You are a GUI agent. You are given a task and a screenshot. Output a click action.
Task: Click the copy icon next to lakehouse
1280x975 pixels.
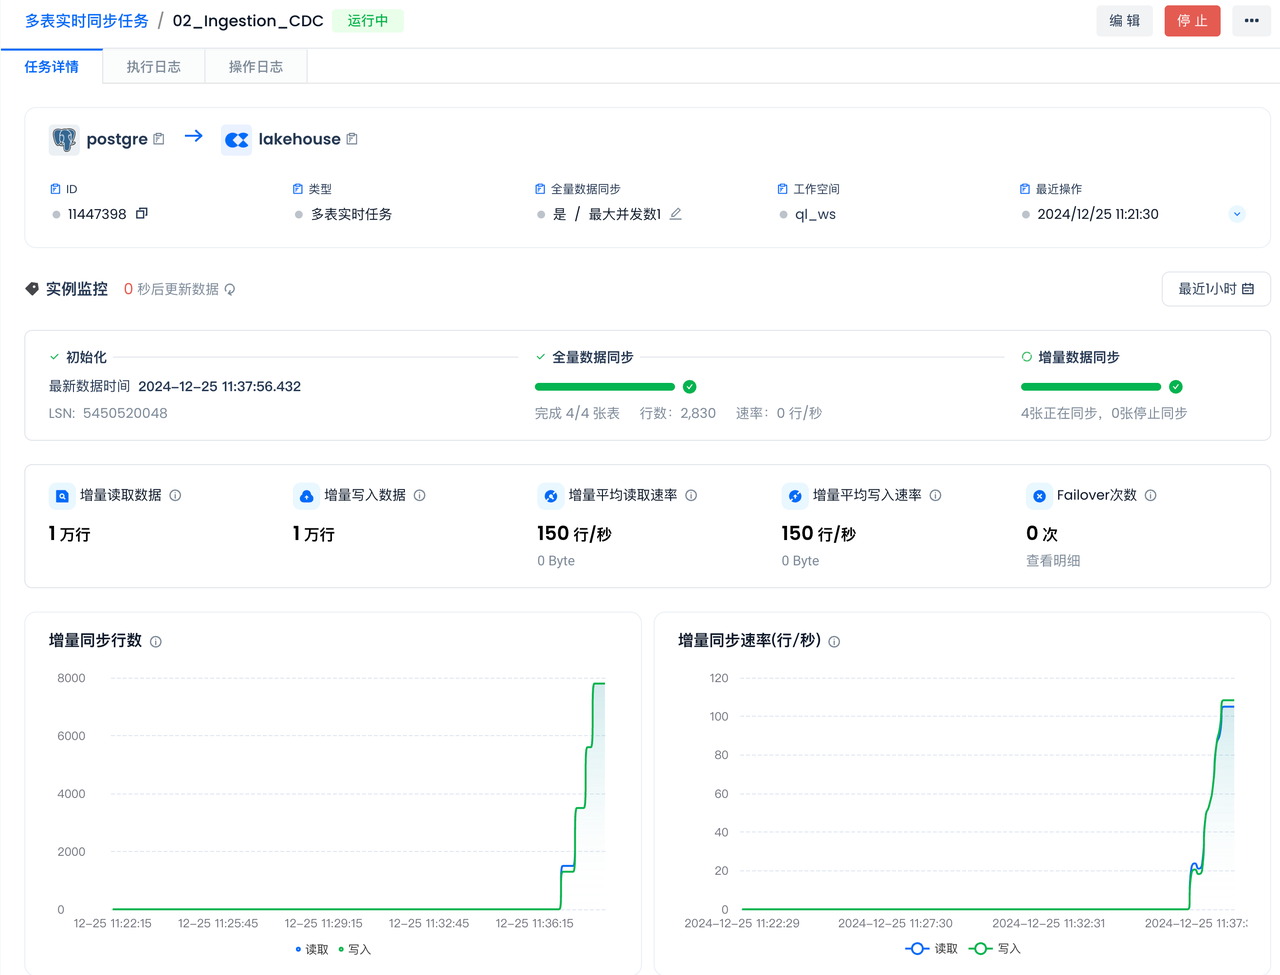tap(352, 139)
